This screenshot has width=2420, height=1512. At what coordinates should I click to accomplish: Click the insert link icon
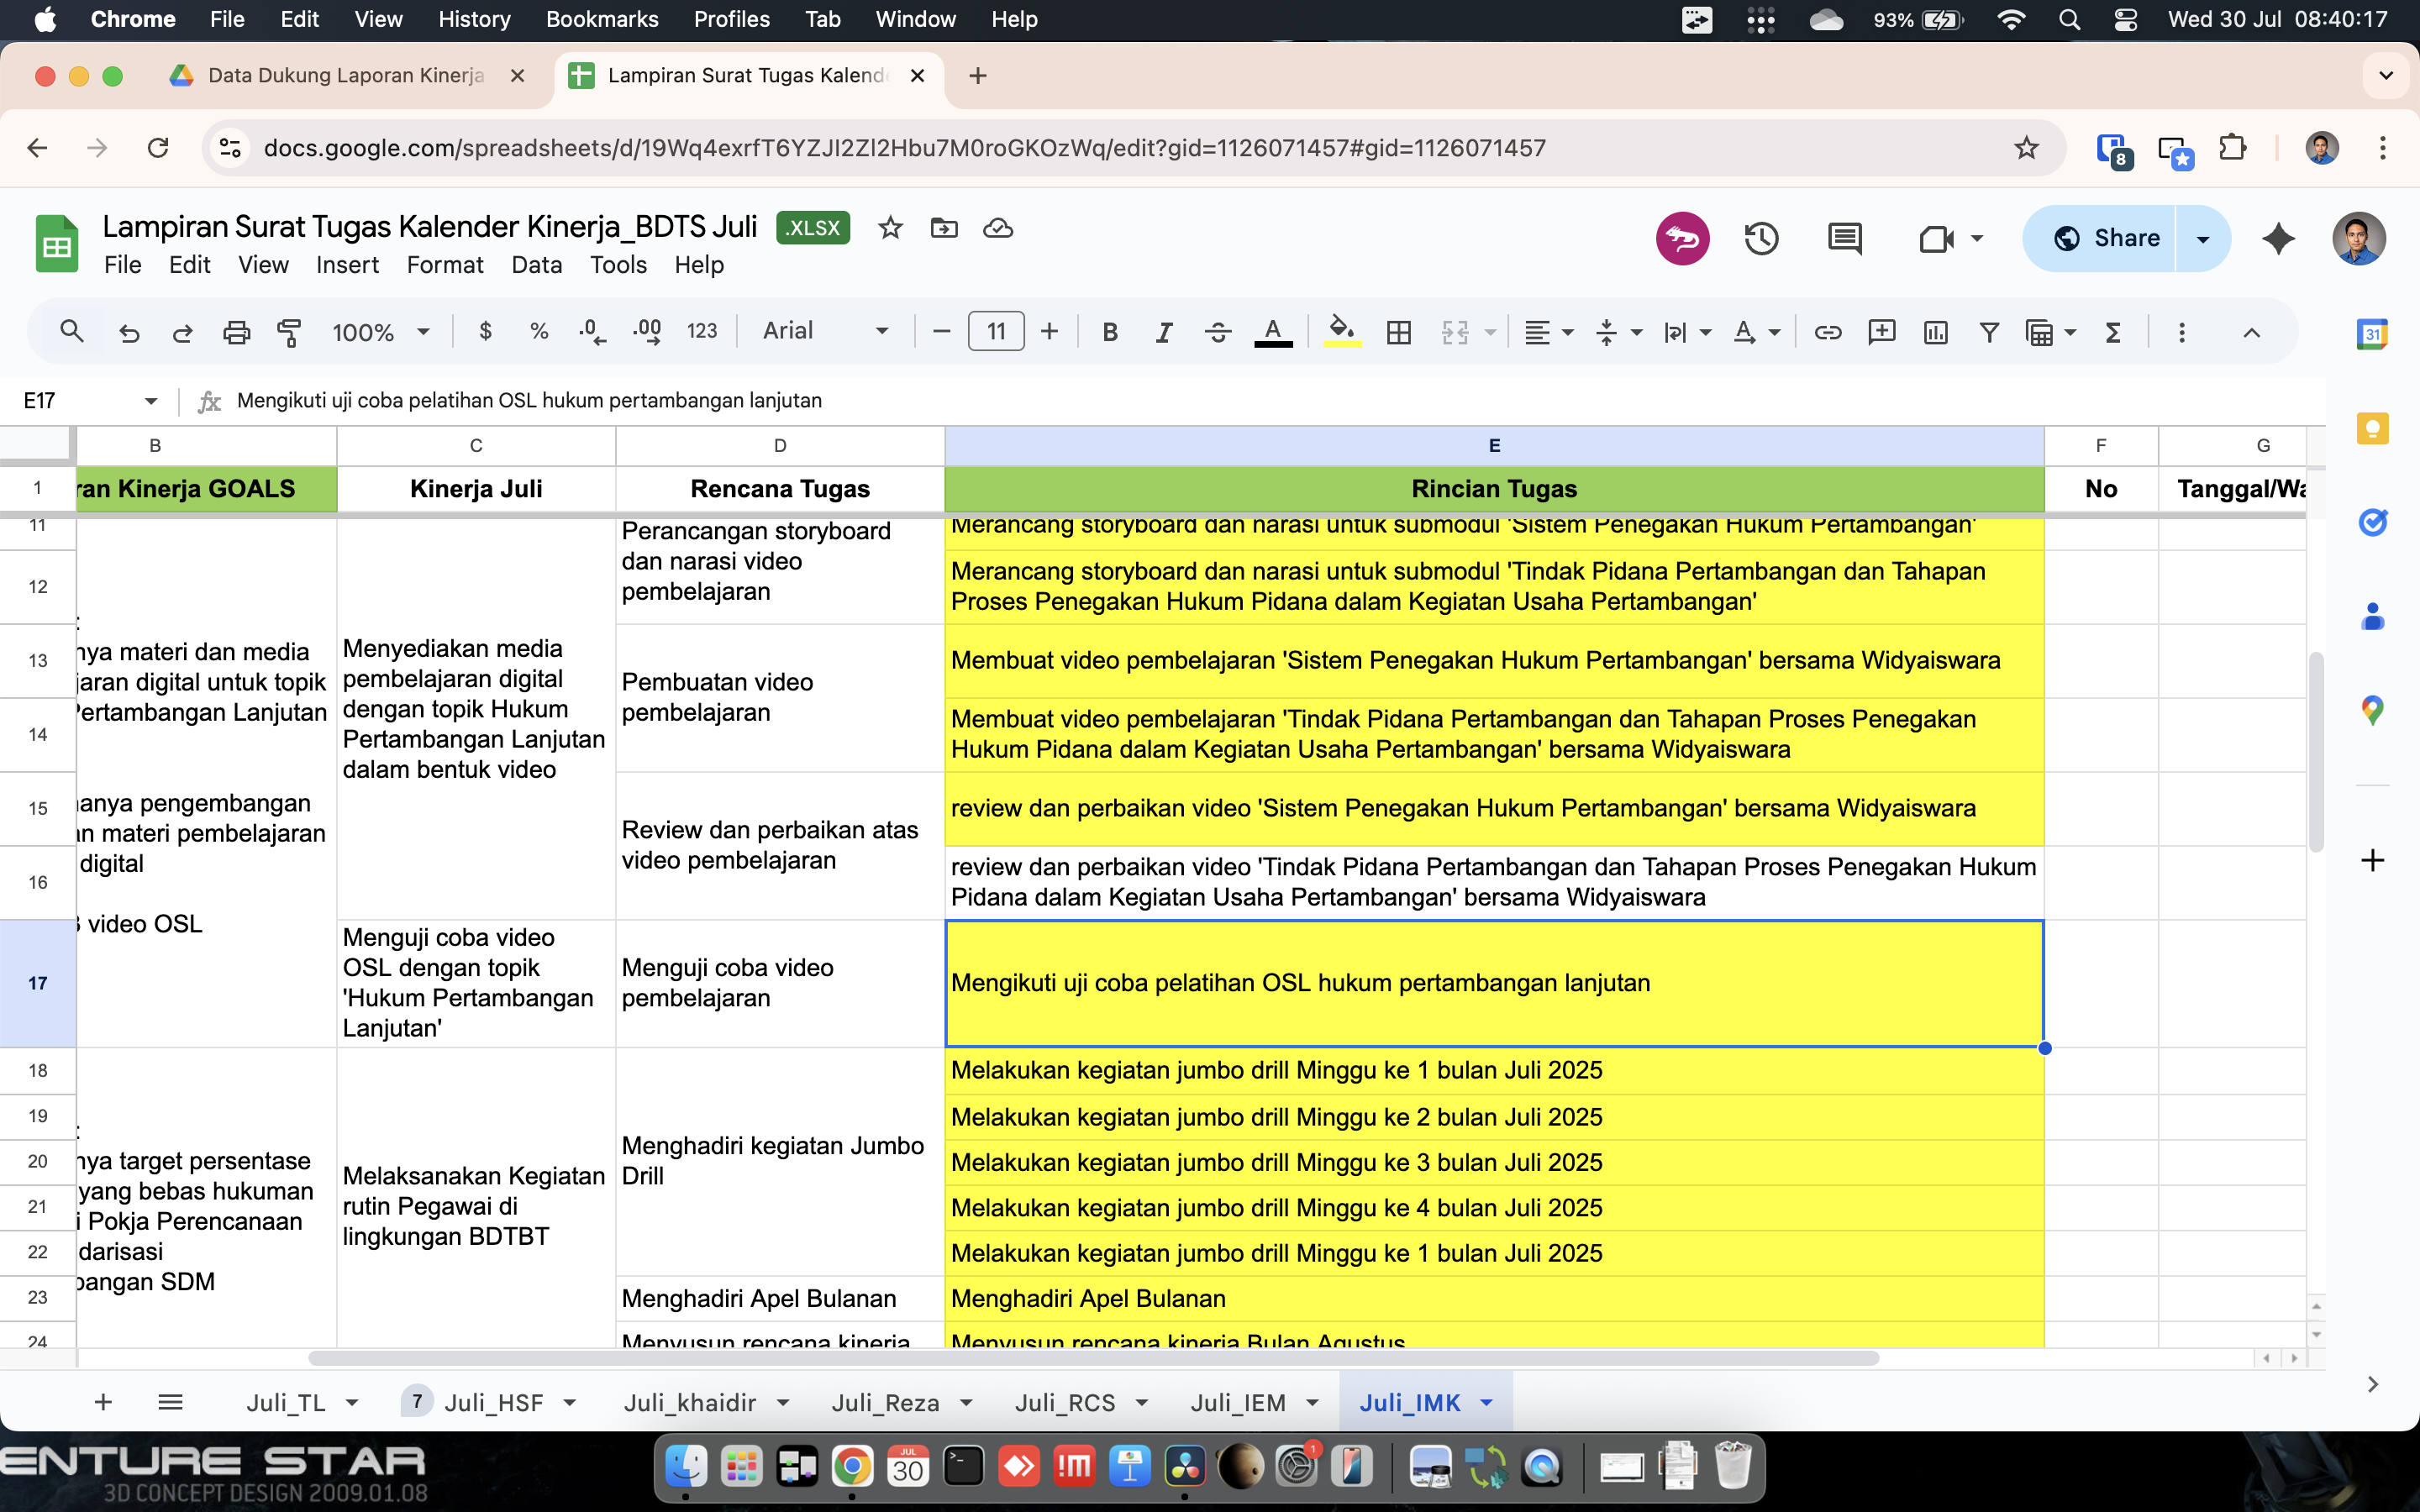[x=1827, y=332]
